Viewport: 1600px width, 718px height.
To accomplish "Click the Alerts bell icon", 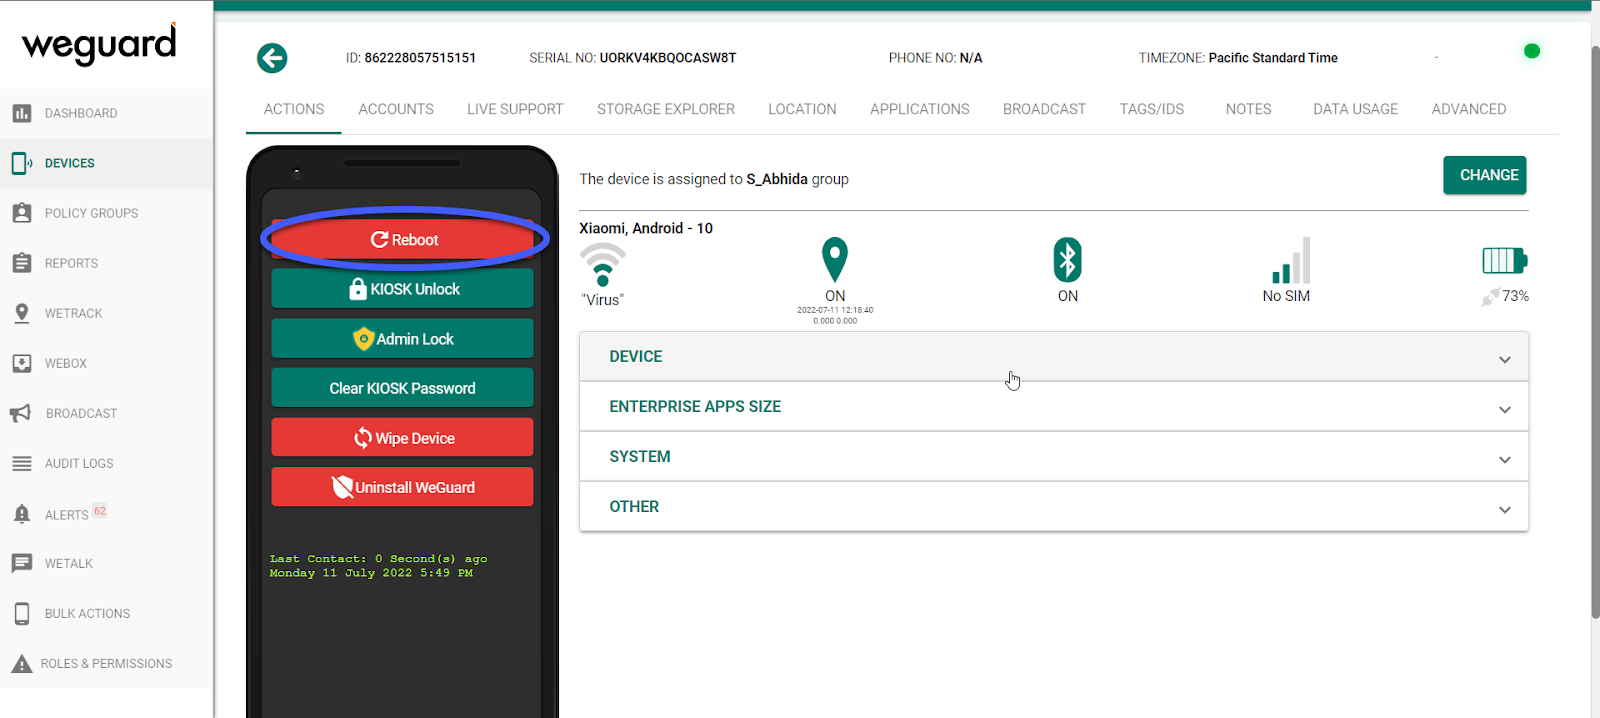I will [21, 514].
